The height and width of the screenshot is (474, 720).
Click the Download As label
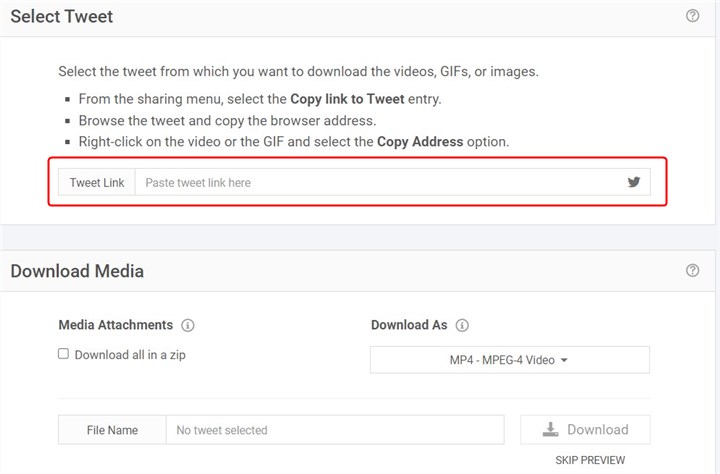[409, 325]
